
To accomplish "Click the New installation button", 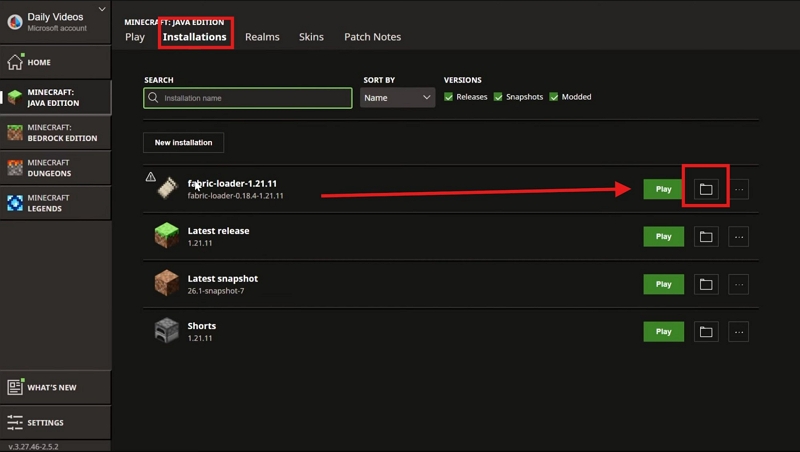I will pos(183,142).
